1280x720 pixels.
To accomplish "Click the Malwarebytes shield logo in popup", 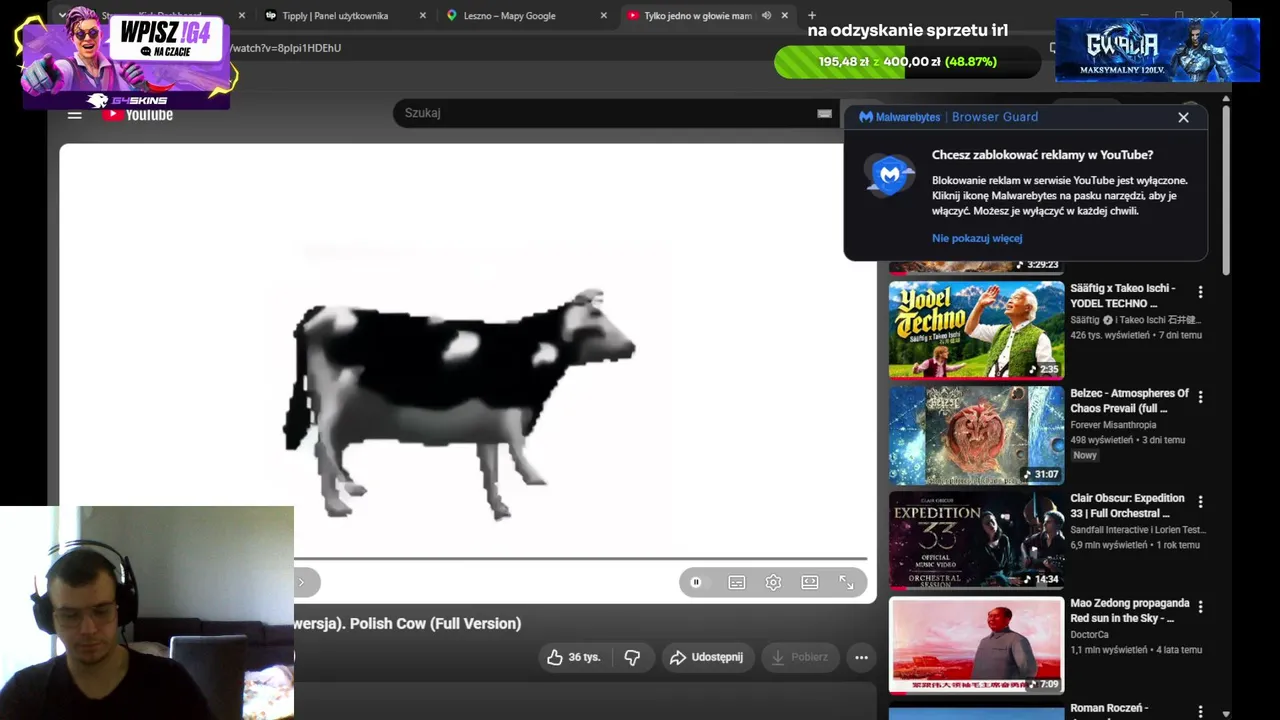I will click(889, 176).
